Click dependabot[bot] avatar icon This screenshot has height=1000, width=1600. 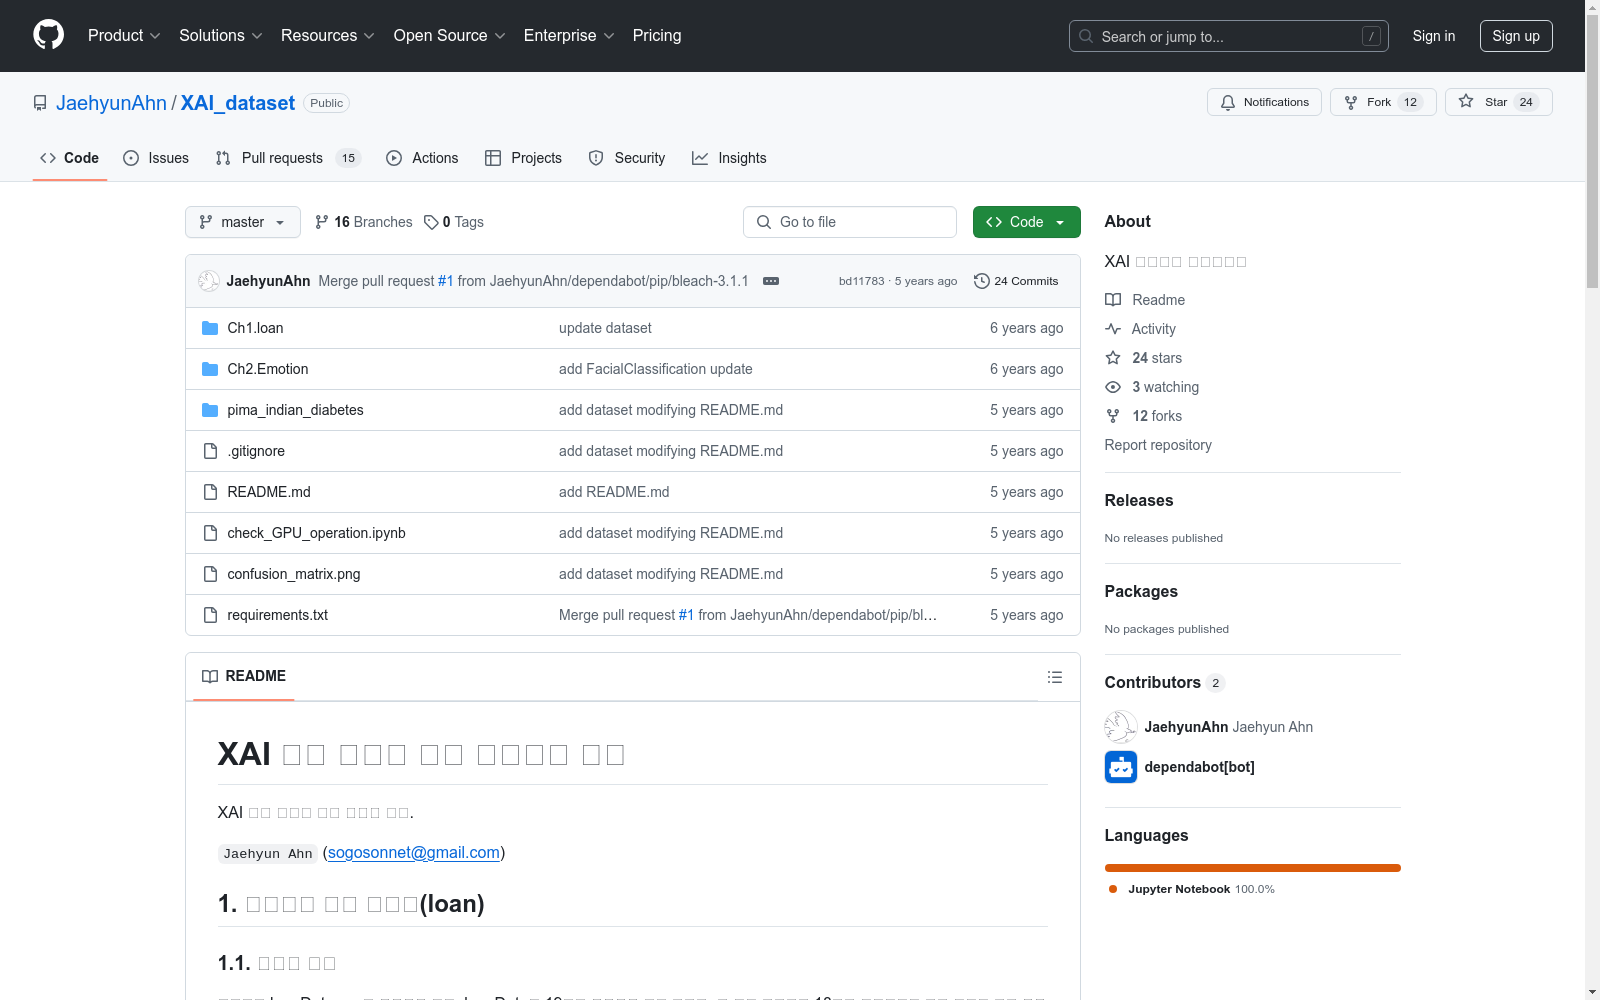[1121, 767]
